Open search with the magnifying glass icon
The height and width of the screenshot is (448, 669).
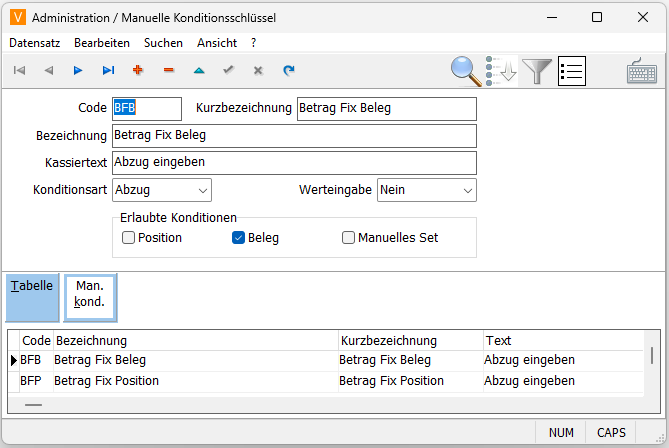[466, 71]
